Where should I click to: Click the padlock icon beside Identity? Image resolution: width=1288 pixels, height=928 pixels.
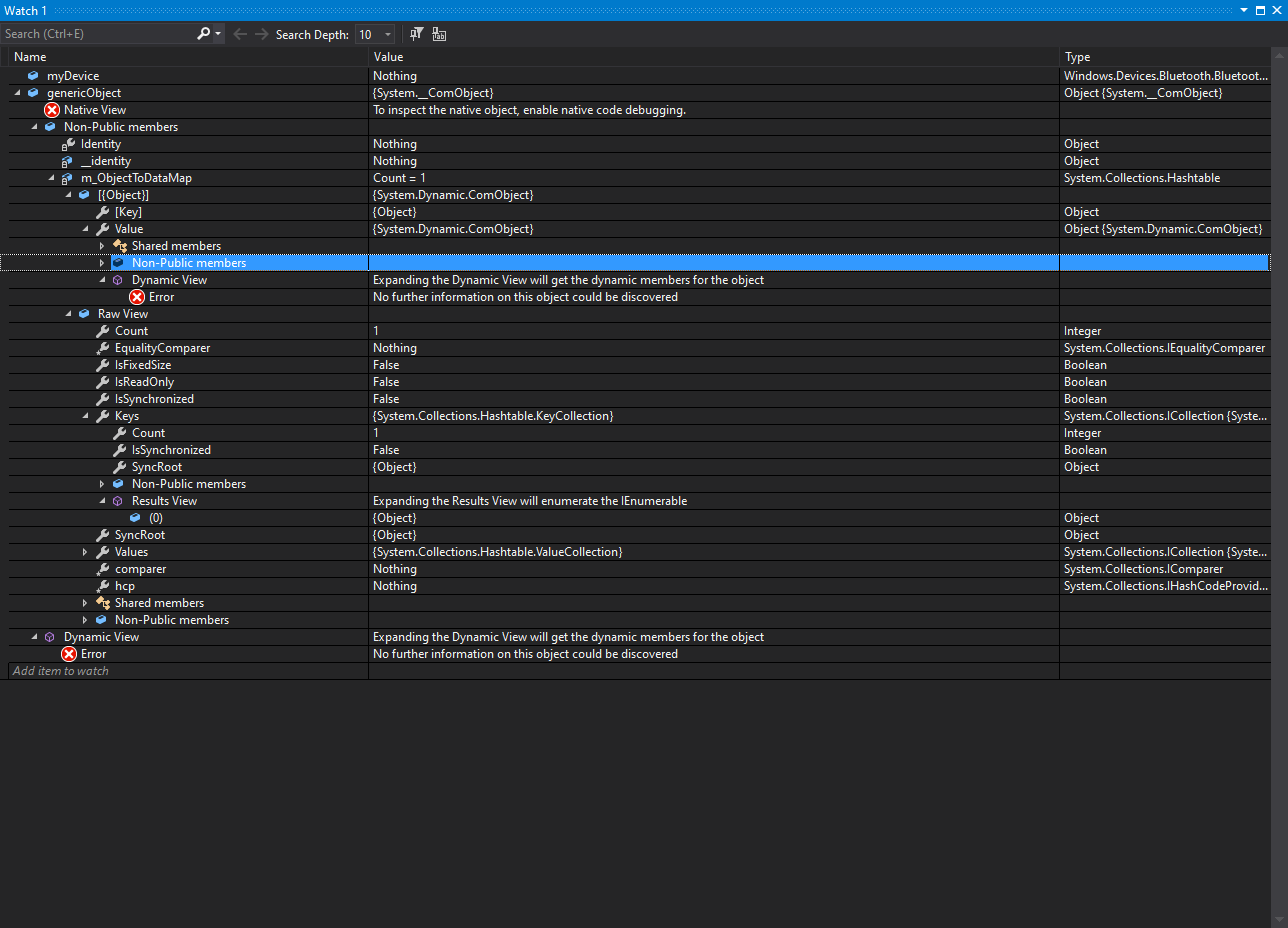(68, 144)
